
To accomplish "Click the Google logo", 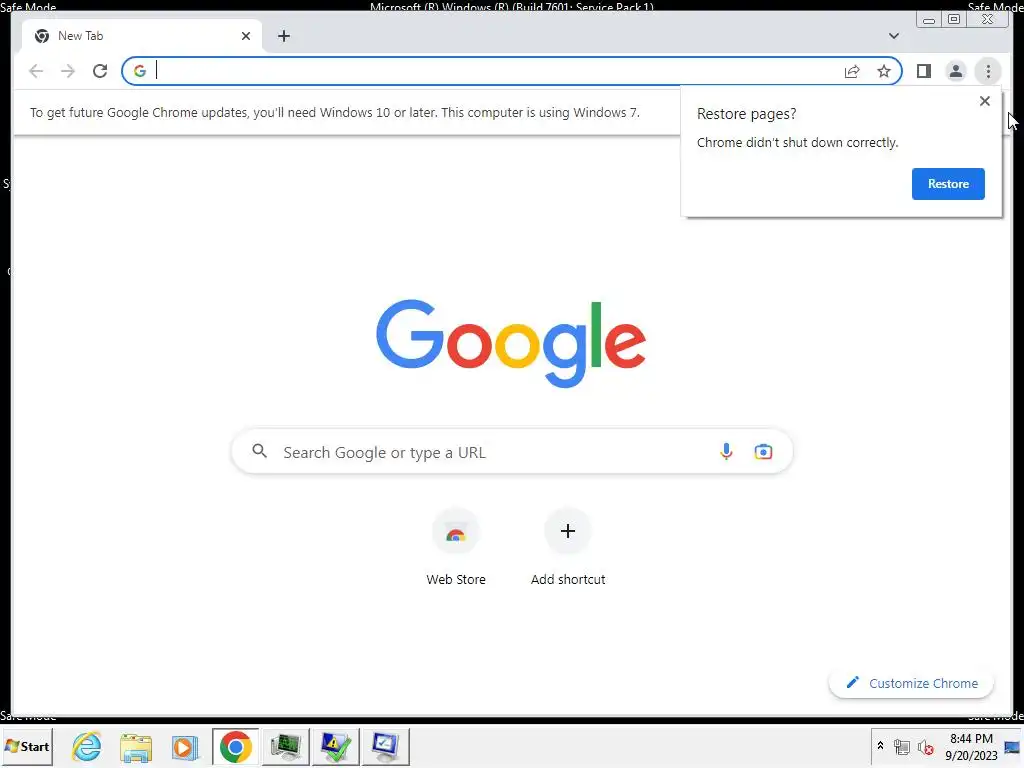I will 511,342.
